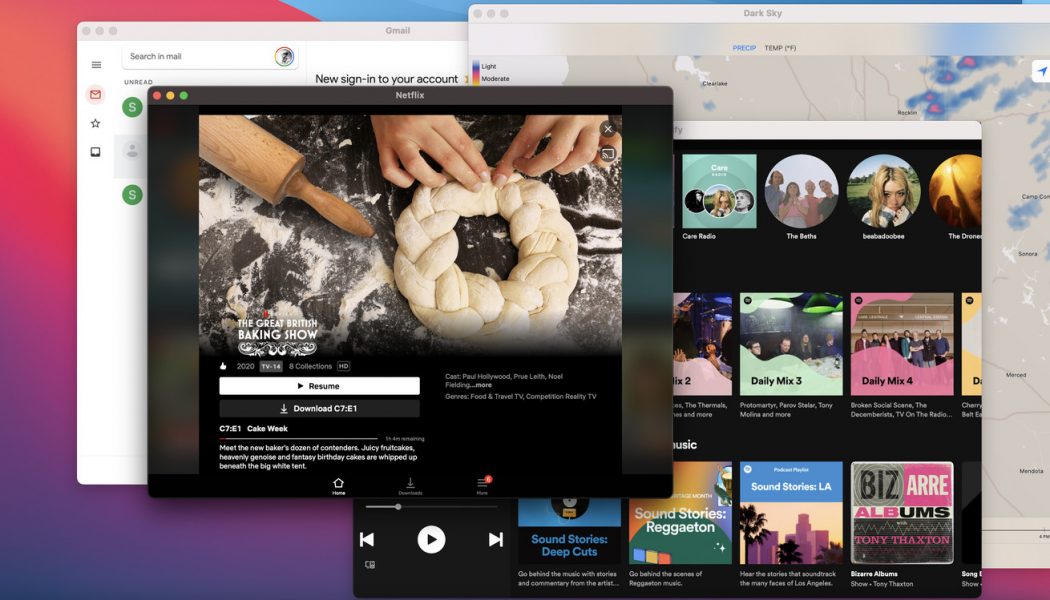Open Netflix Downloads from the bottom bar
The width and height of the screenshot is (1050, 600).
(410, 483)
